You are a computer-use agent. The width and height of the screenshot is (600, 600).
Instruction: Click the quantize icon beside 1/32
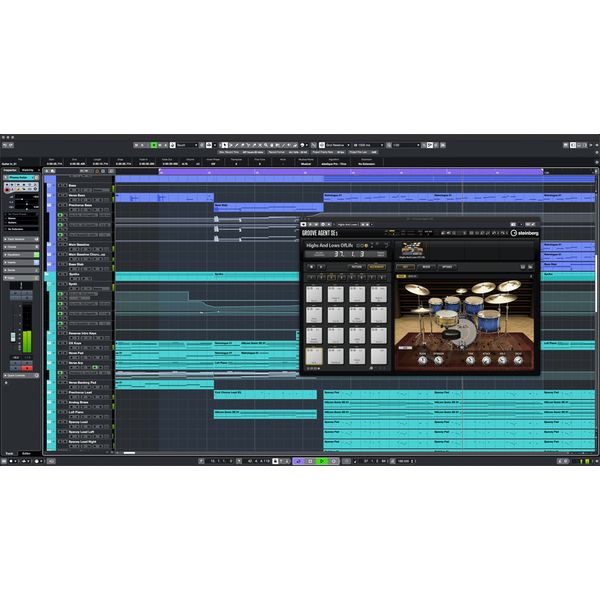(388, 145)
